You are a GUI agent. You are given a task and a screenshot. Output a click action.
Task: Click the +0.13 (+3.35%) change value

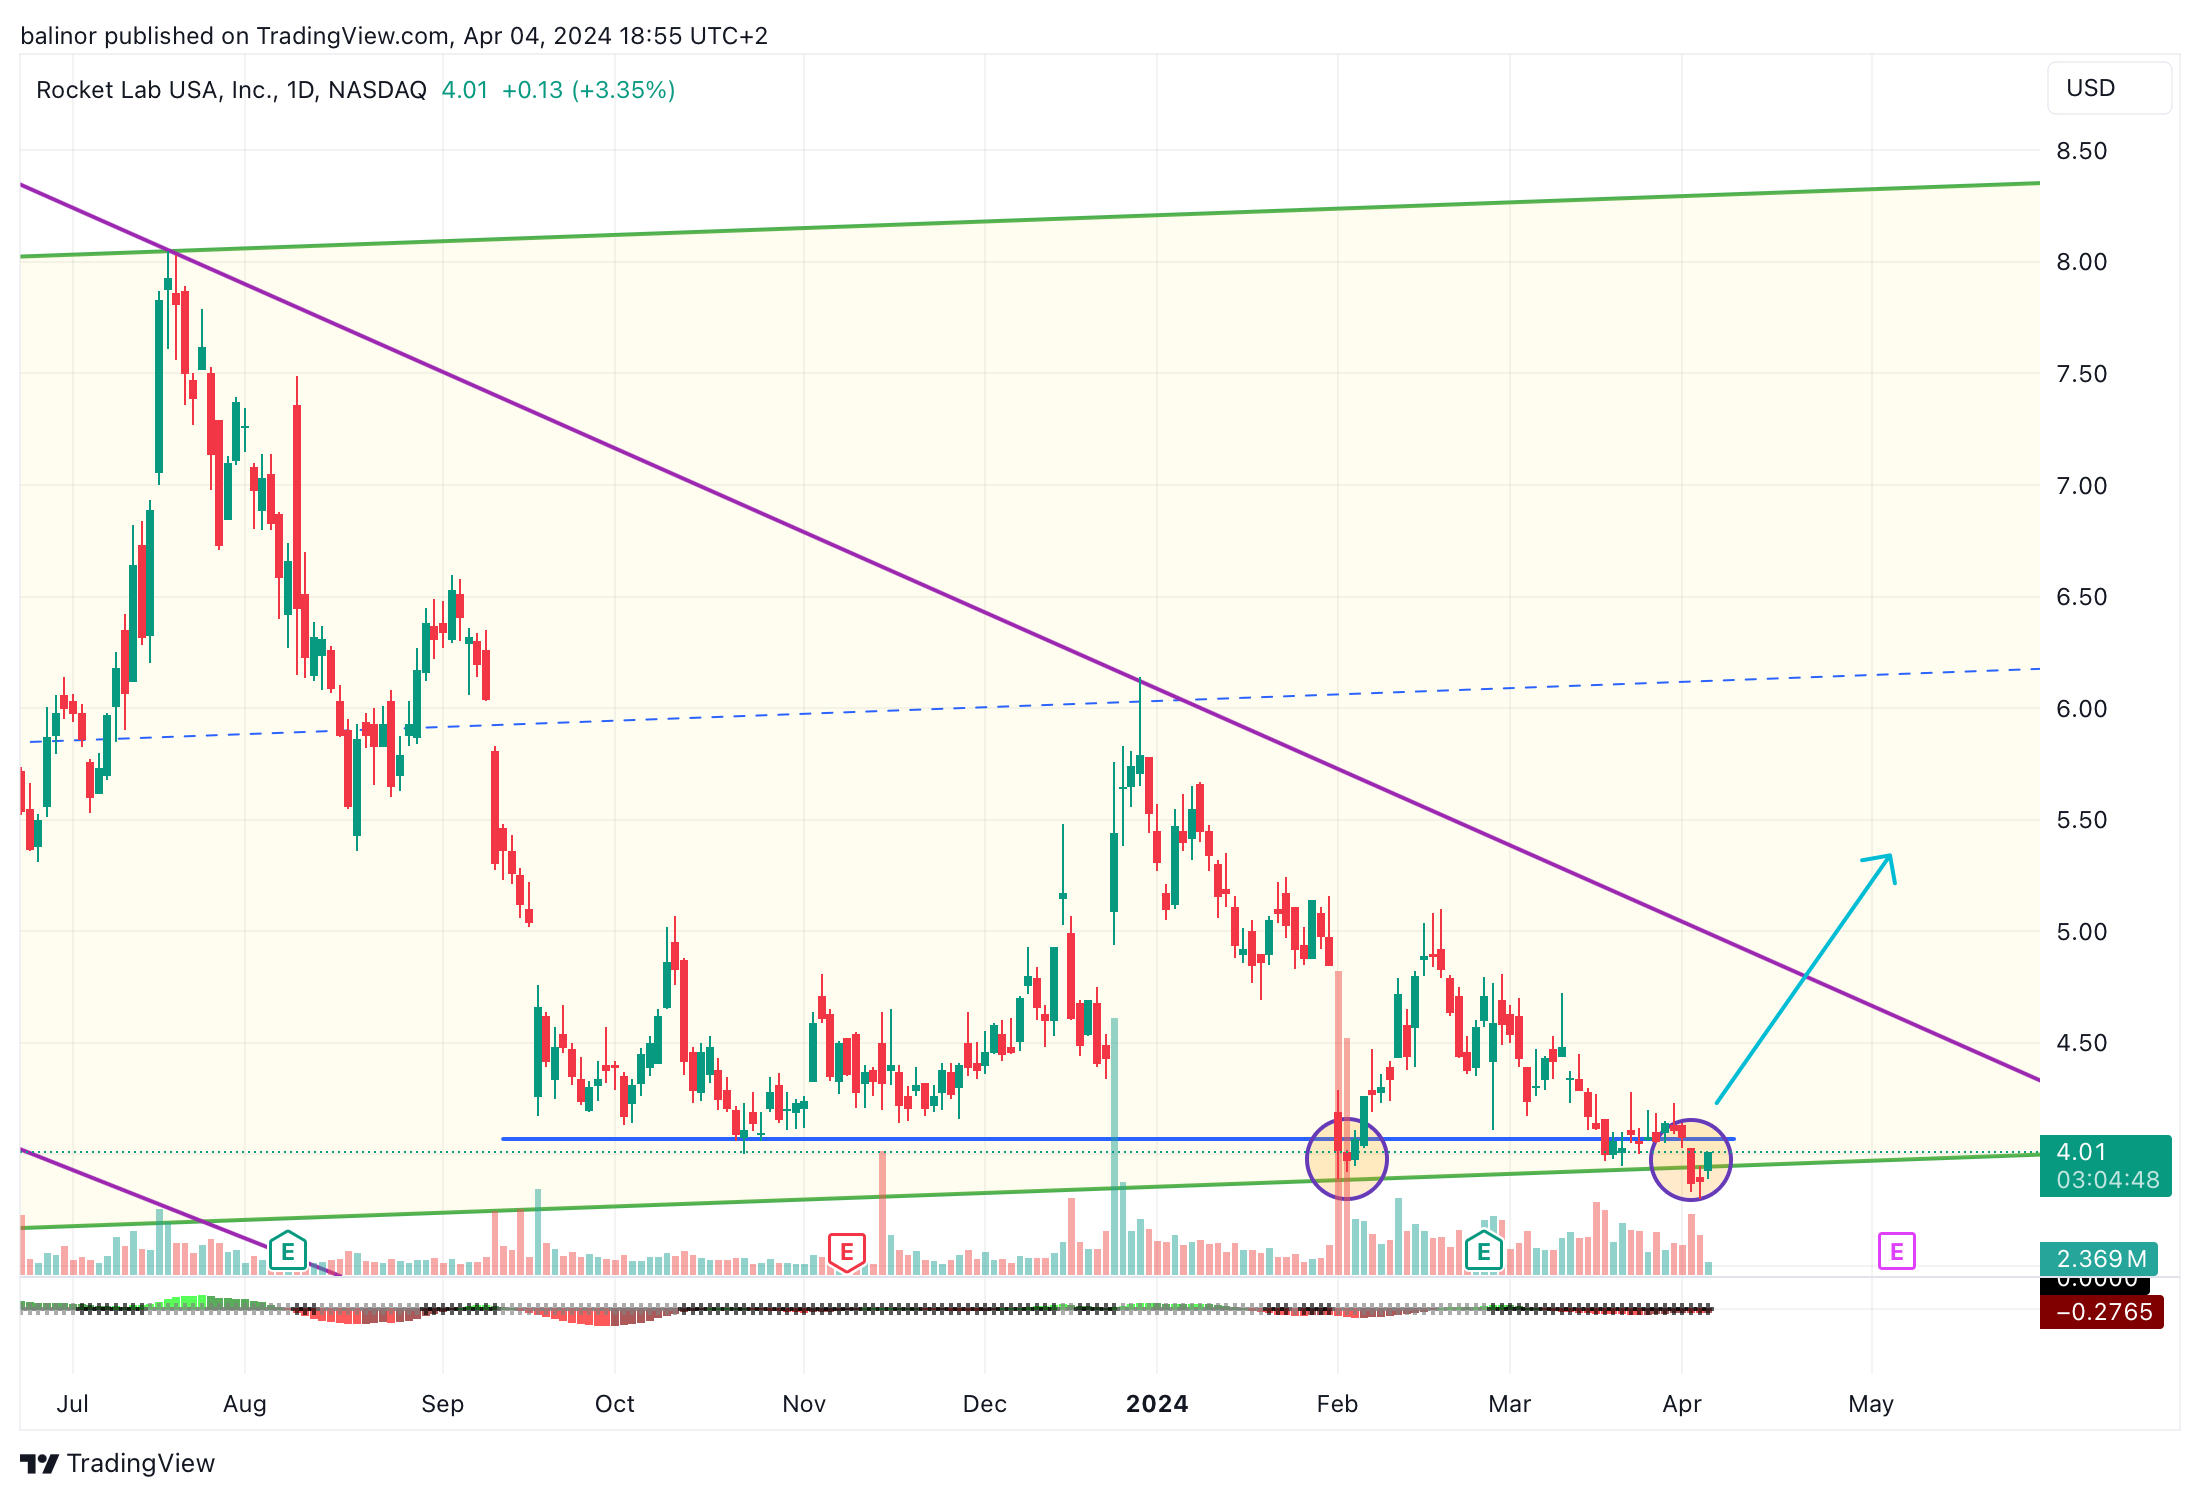[x=588, y=90]
